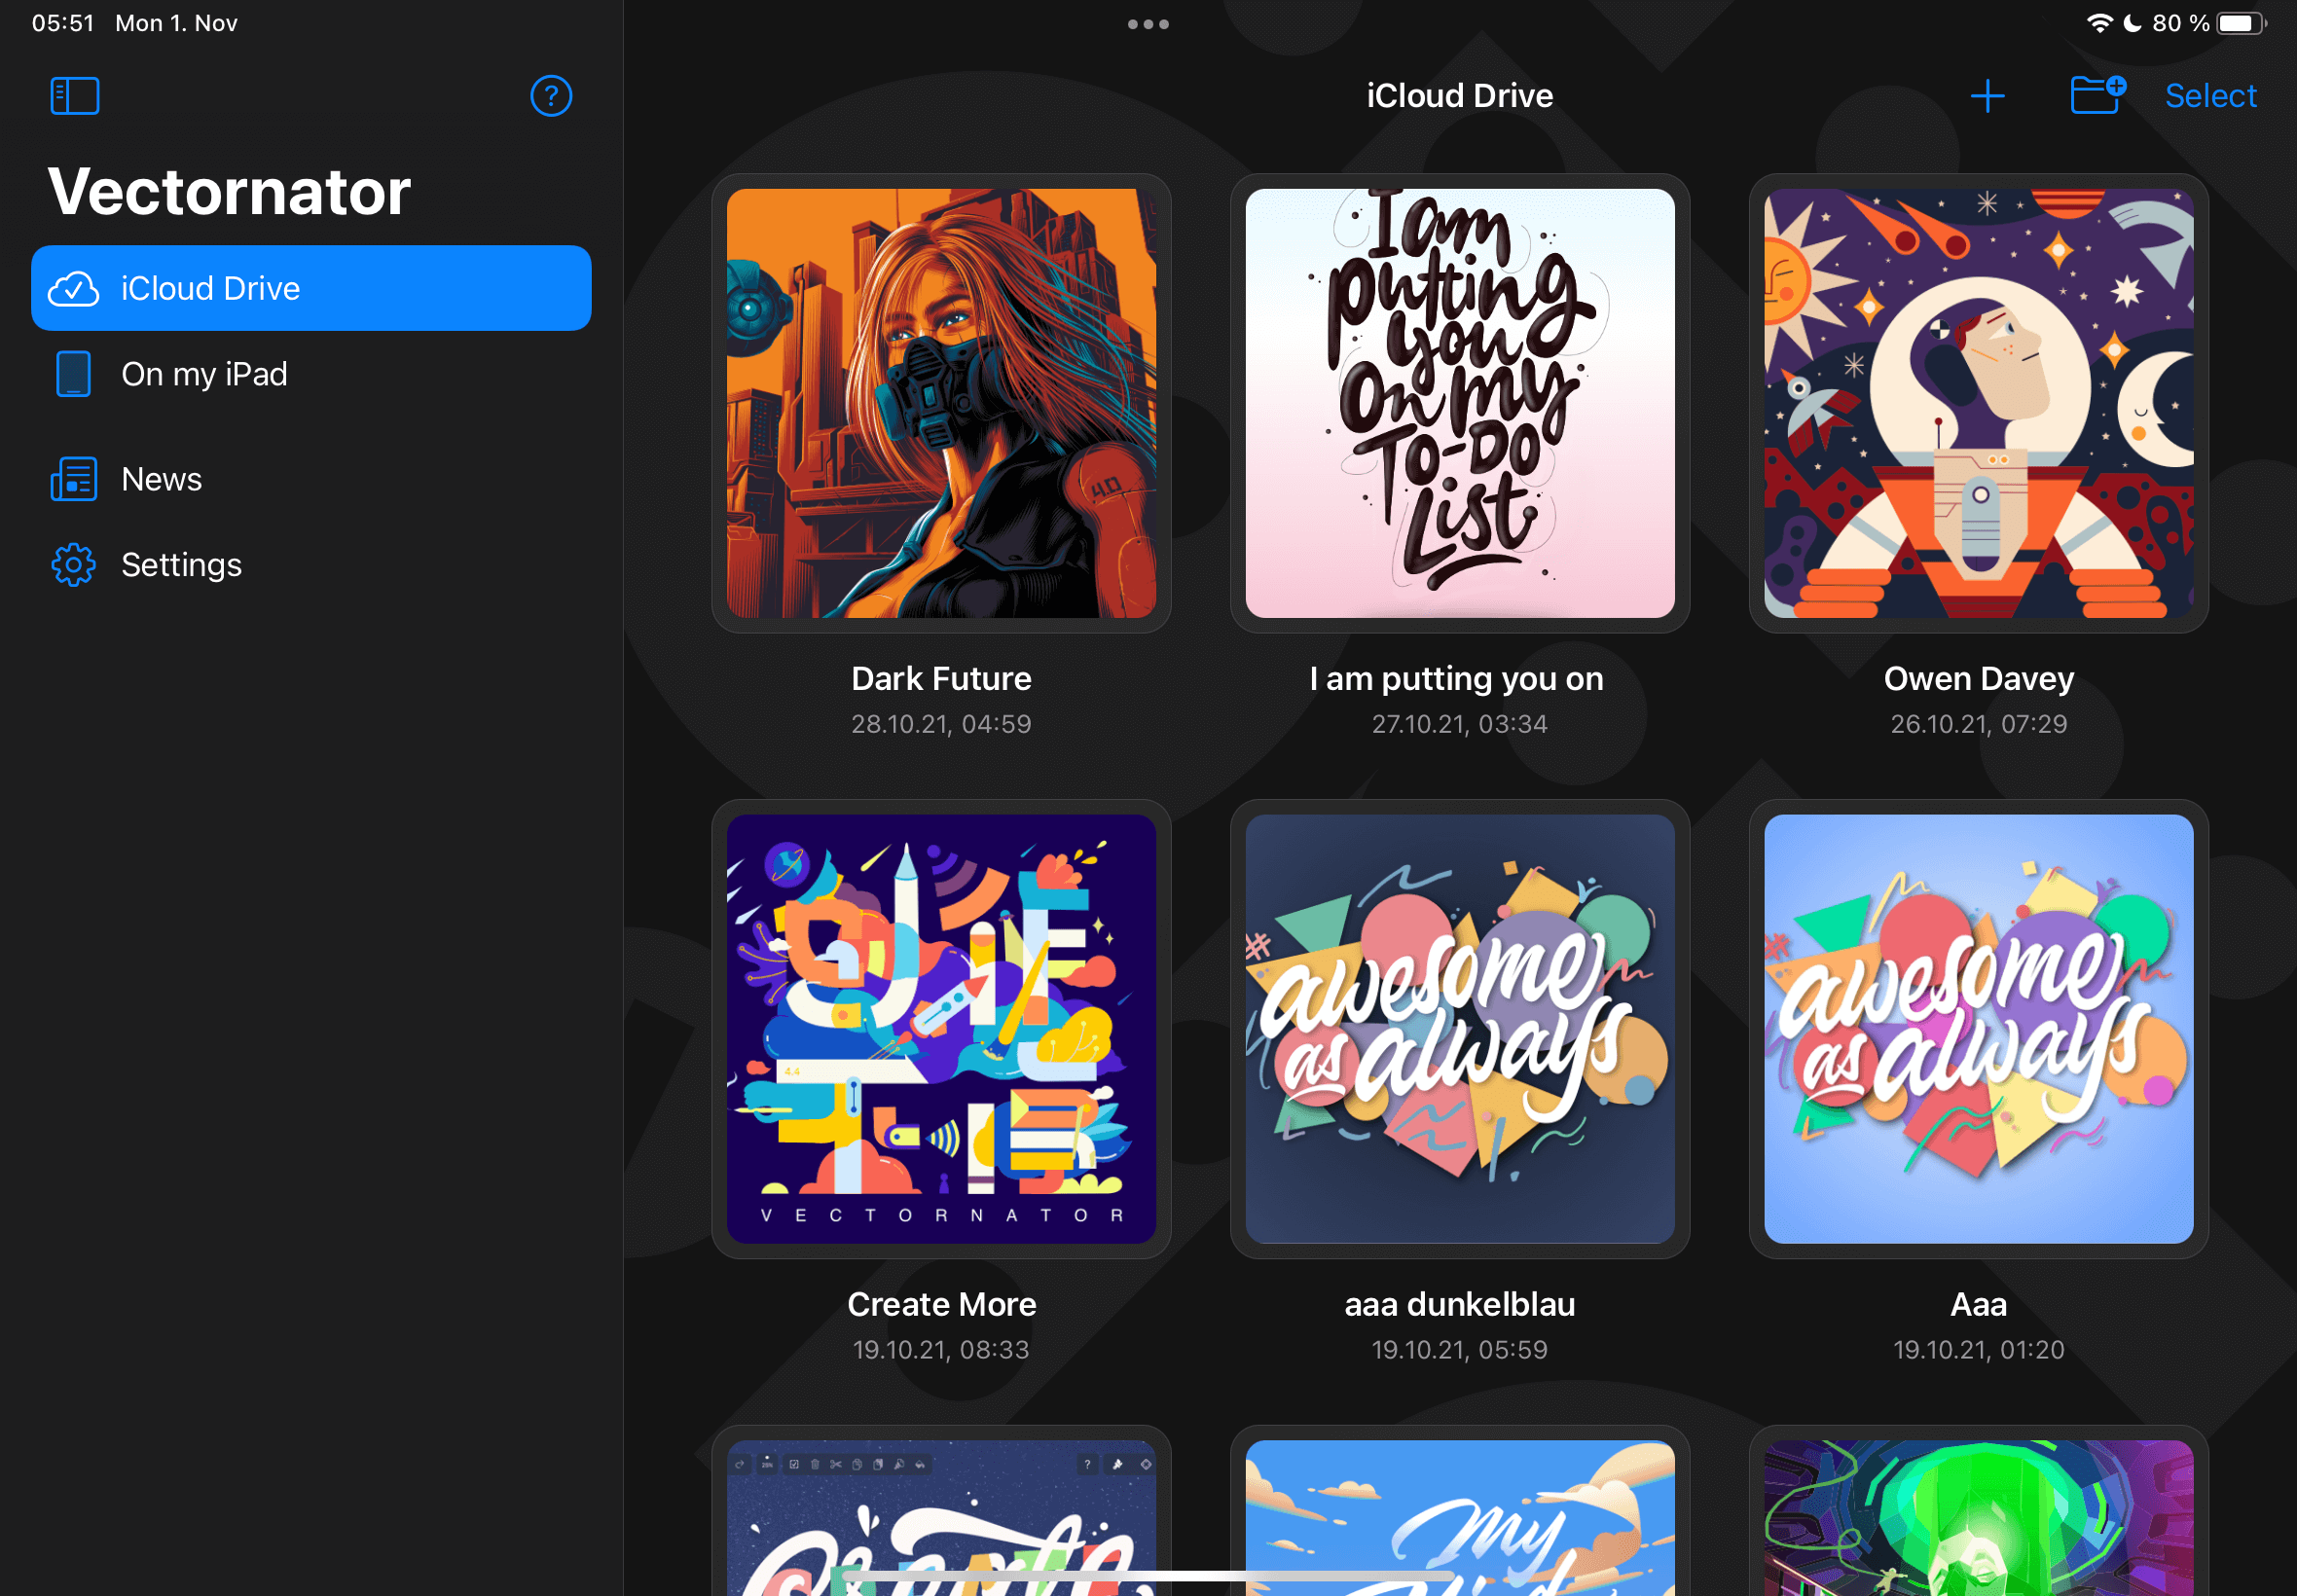Click the date '19.10.21, 05:59'

click(x=1459, y=1350)
